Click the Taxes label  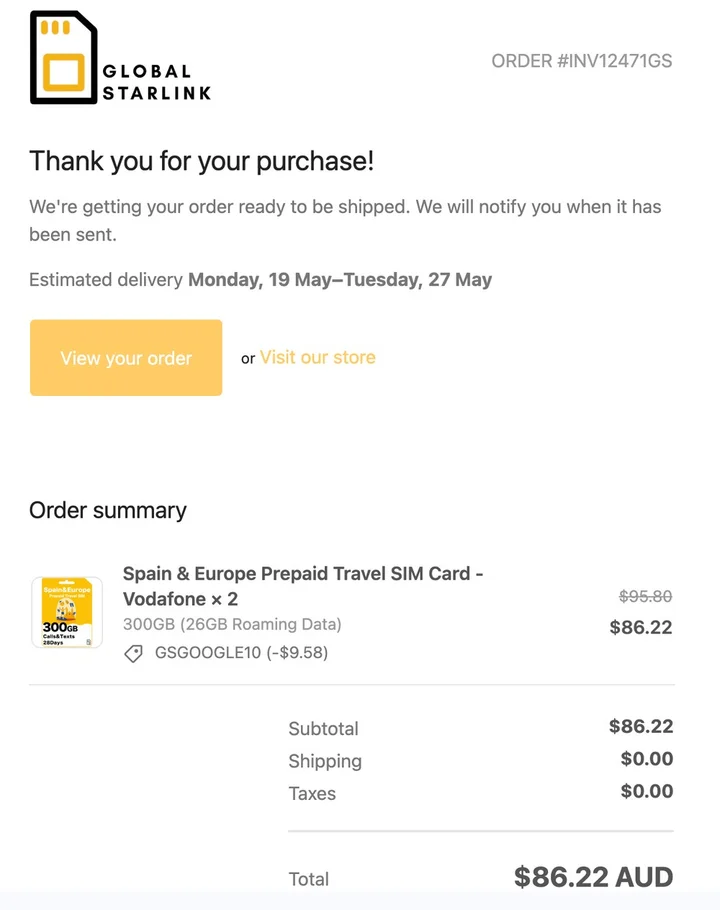coord(312,793)
